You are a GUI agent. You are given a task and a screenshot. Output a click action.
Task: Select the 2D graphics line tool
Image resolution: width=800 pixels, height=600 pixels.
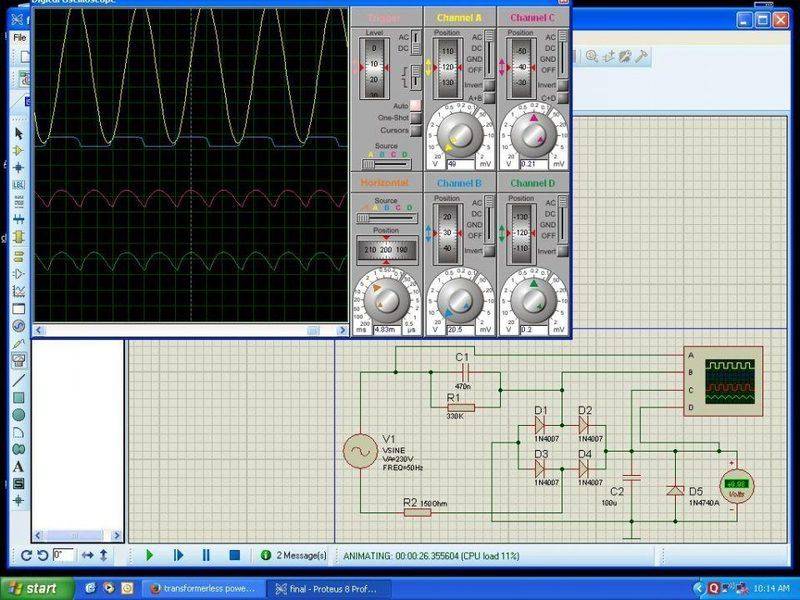[19, 380]
